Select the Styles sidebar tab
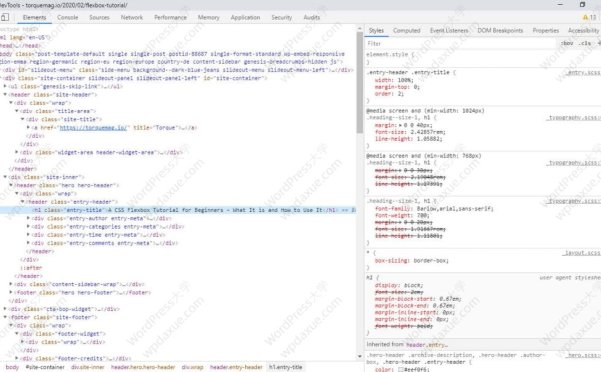This screenshot has width=601, height=372. coord(376,31)
